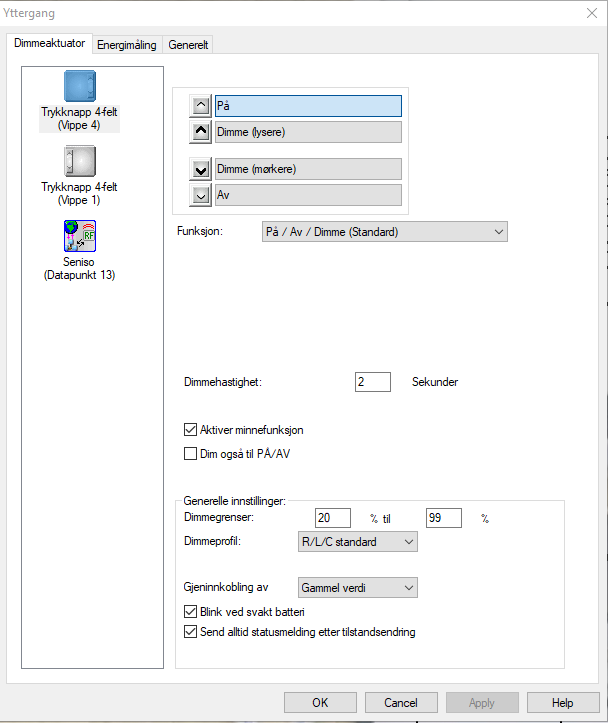Open the Generelt tab
The height and width of the screenshot is (723, 608).
point(188,45)
